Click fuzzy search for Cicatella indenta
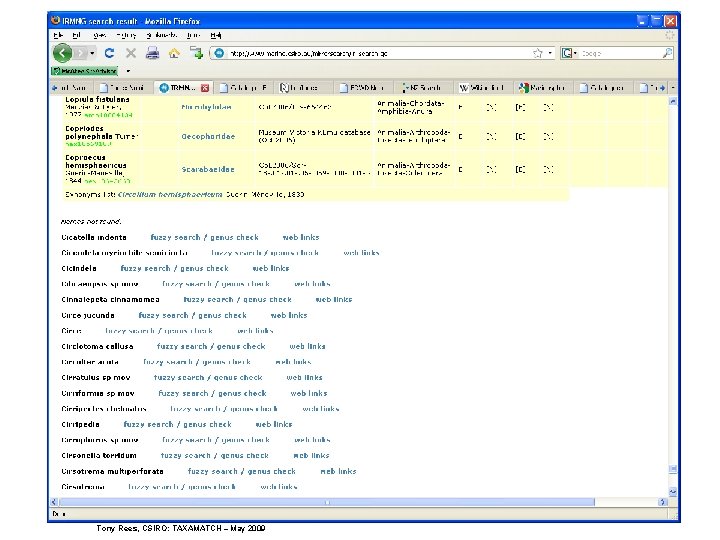 click(x=175, y=237)
